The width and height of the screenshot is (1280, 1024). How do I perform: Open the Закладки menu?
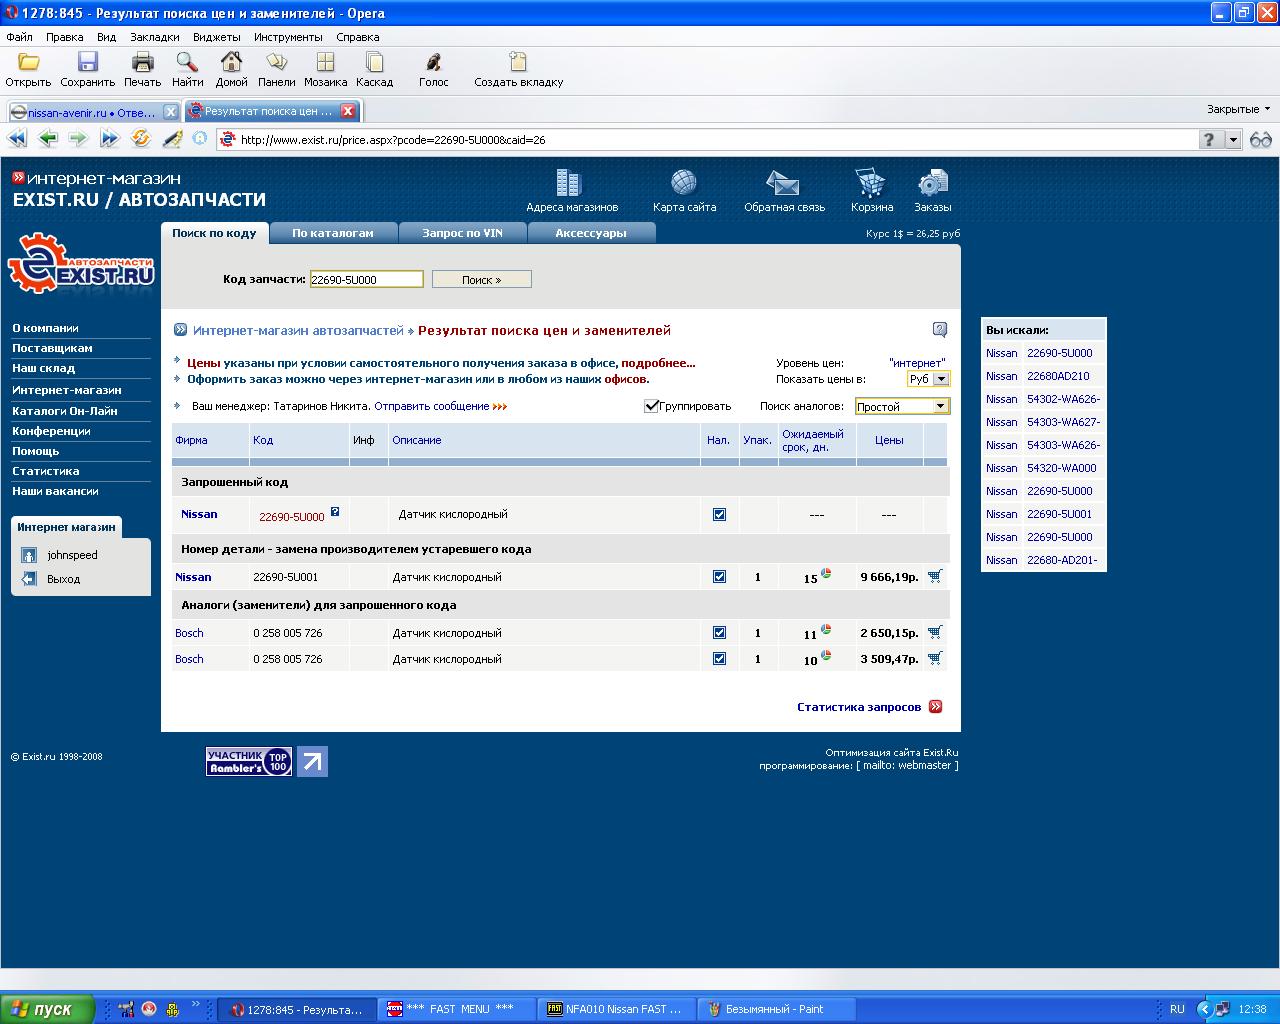click(x=154, y=37)
